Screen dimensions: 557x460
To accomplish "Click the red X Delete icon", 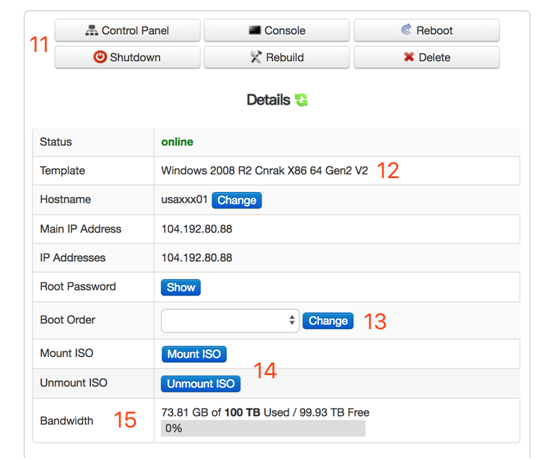I will (409, 57).
